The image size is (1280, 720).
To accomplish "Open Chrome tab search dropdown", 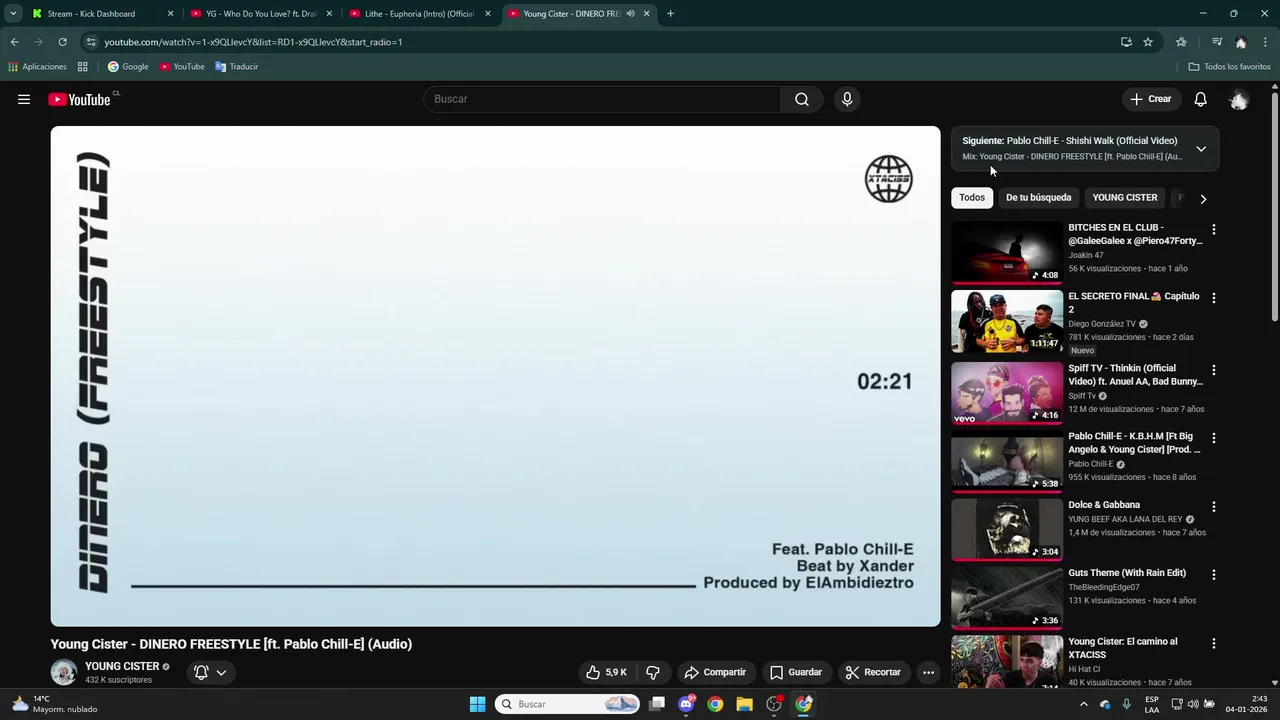I will (13, 14).
